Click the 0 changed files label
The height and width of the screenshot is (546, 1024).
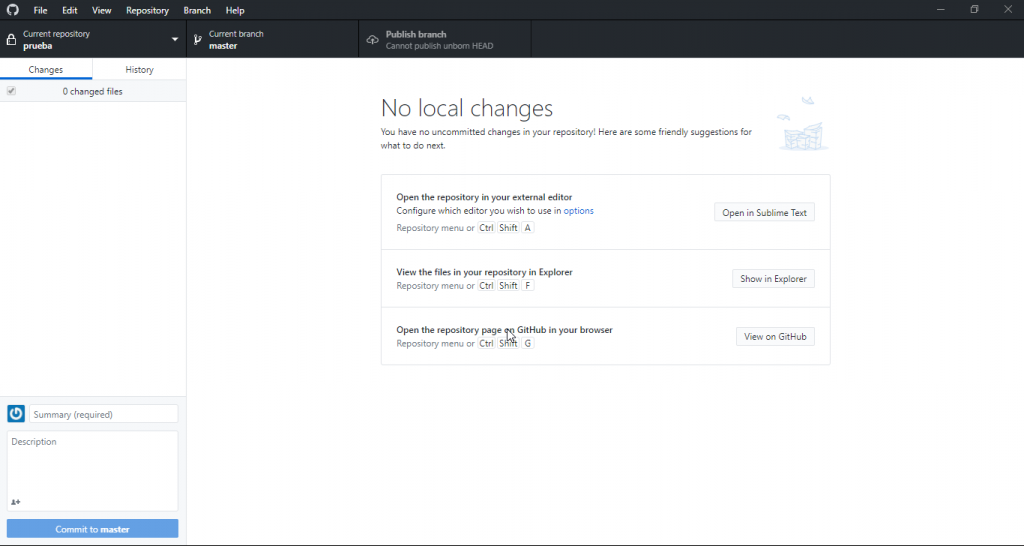coord(93,91)
